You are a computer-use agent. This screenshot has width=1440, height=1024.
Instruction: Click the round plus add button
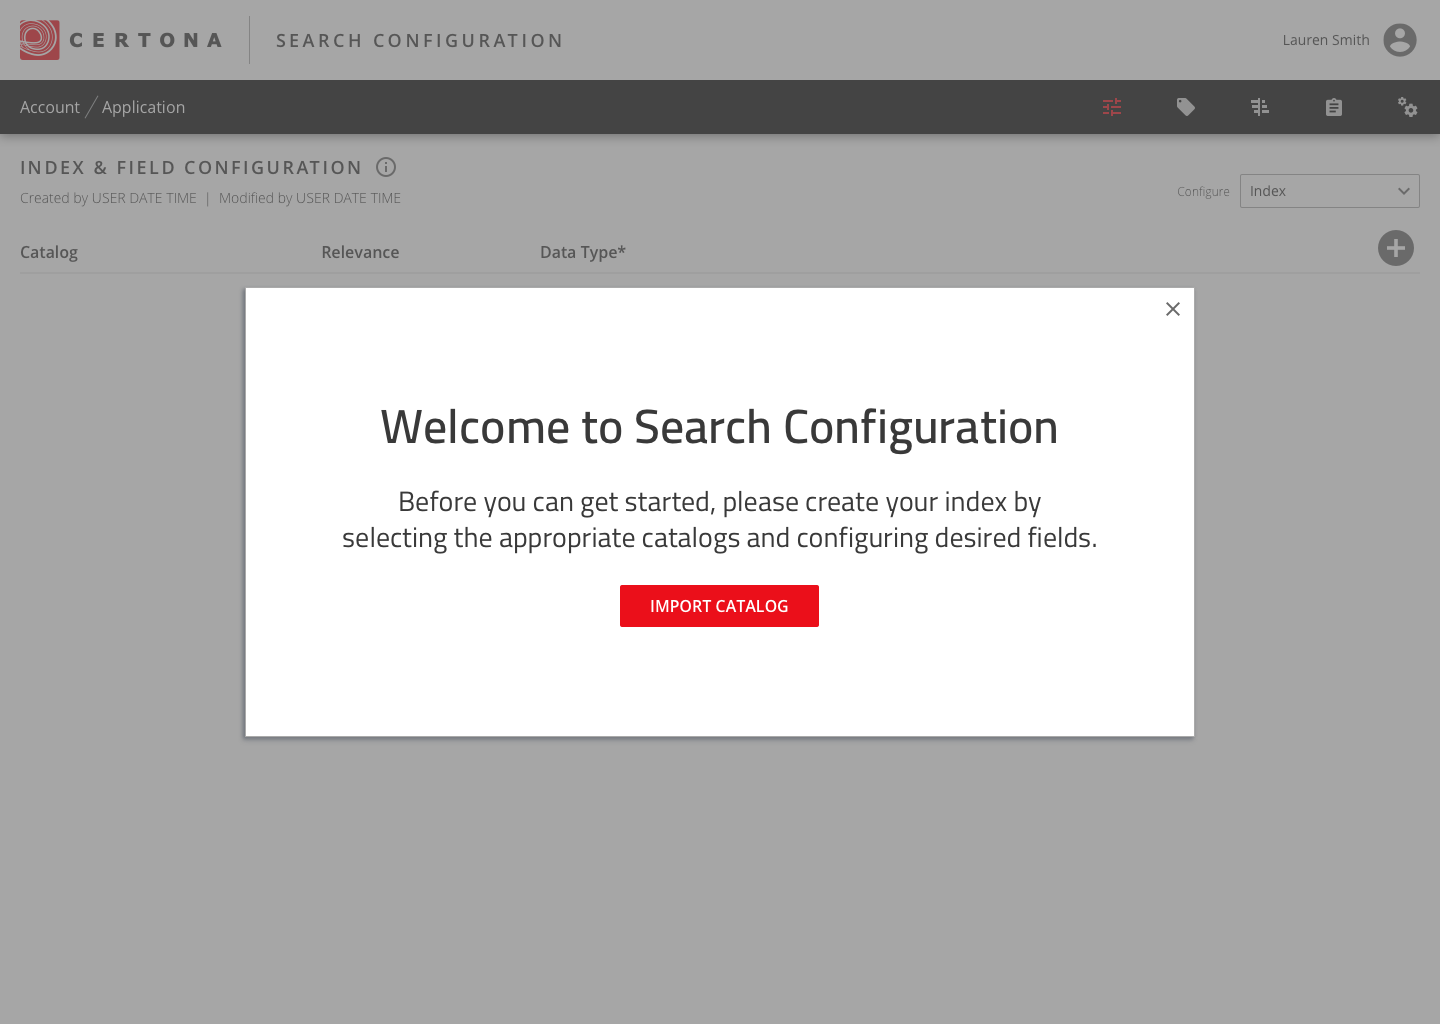1396,248
